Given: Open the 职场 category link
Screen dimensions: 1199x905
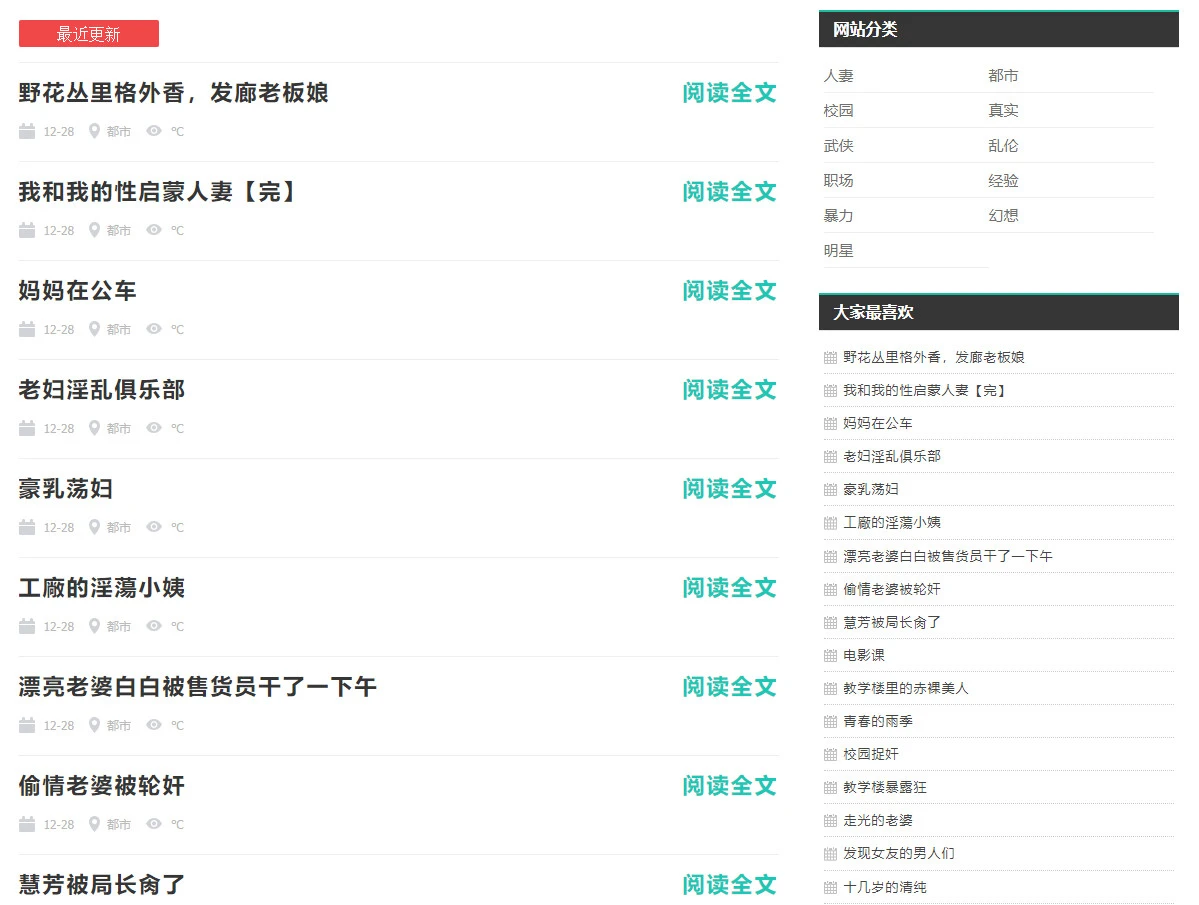Looking at the screenshot, I should (x=839, y=181).
